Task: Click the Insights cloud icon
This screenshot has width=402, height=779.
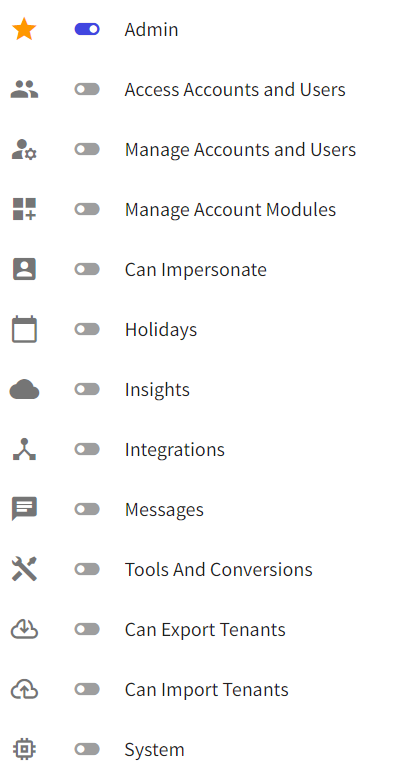Action: (x=24, y=389)
